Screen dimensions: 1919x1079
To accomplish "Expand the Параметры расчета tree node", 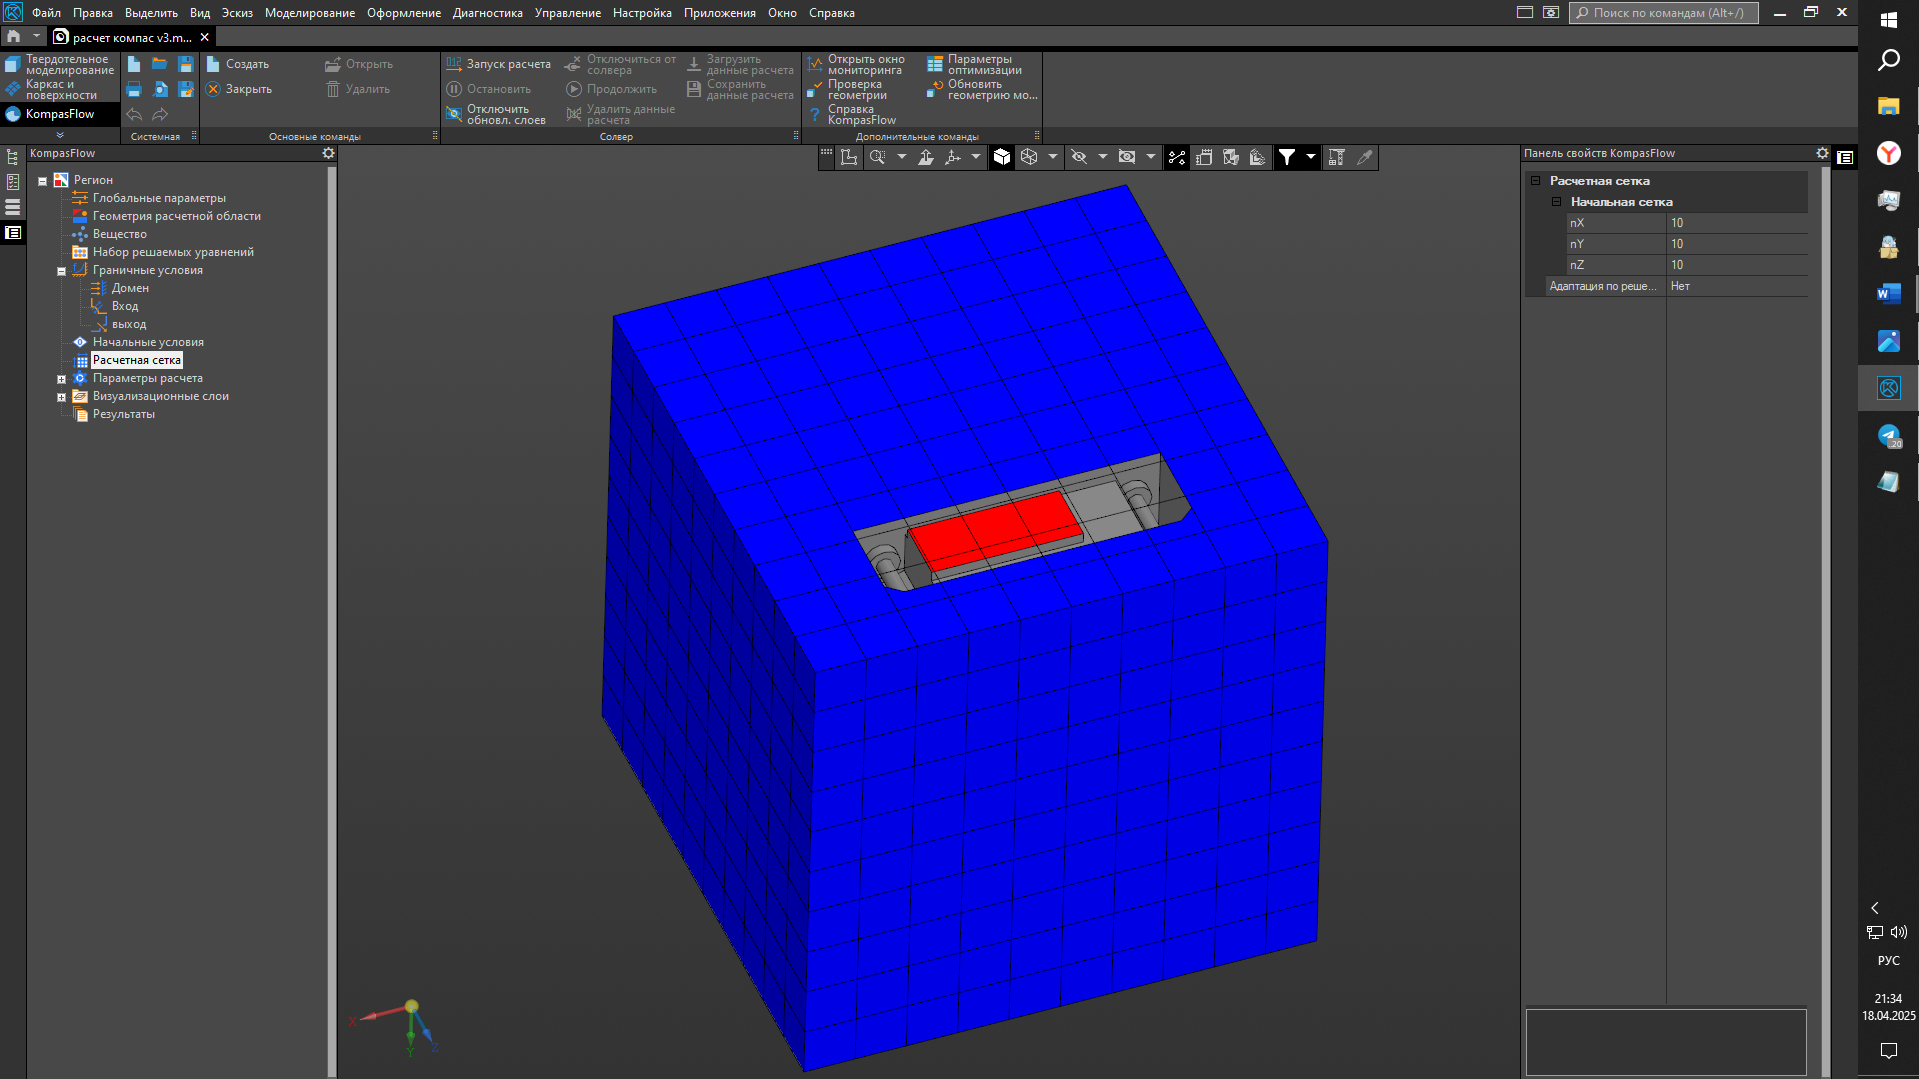I will tap(61, 379).
